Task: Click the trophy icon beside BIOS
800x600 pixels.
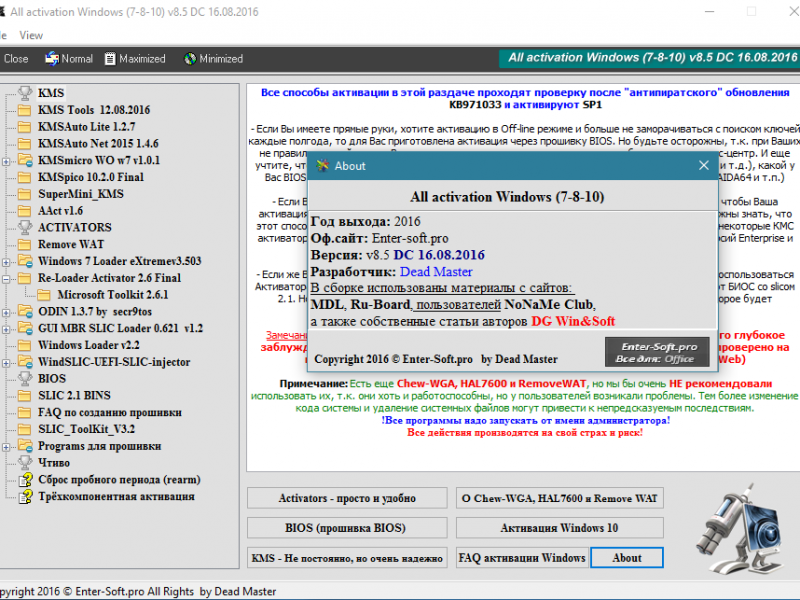Action: 24,378
